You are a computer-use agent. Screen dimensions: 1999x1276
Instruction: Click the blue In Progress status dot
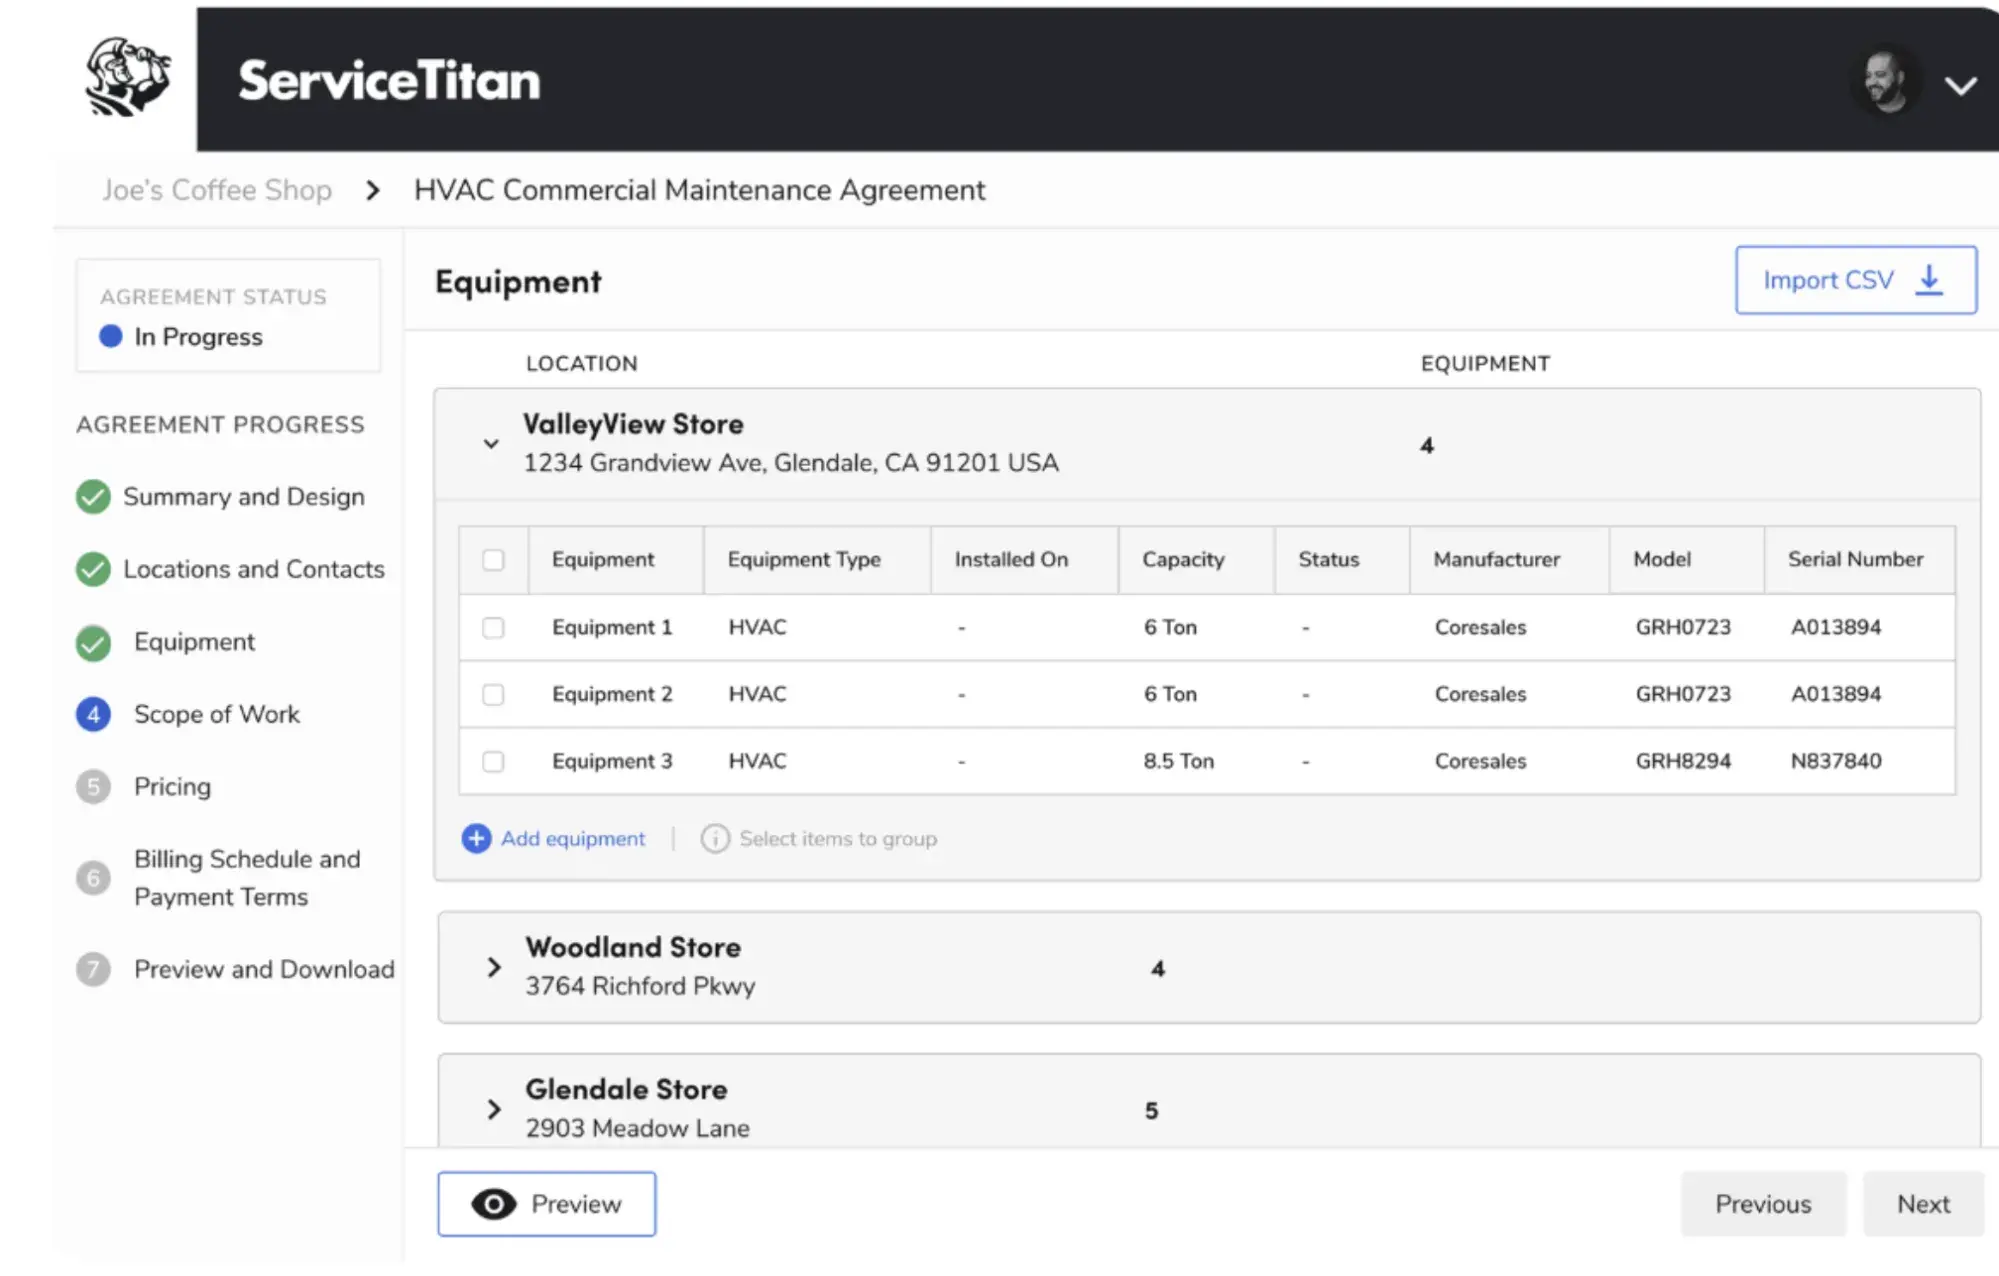(x=108, y=337)
